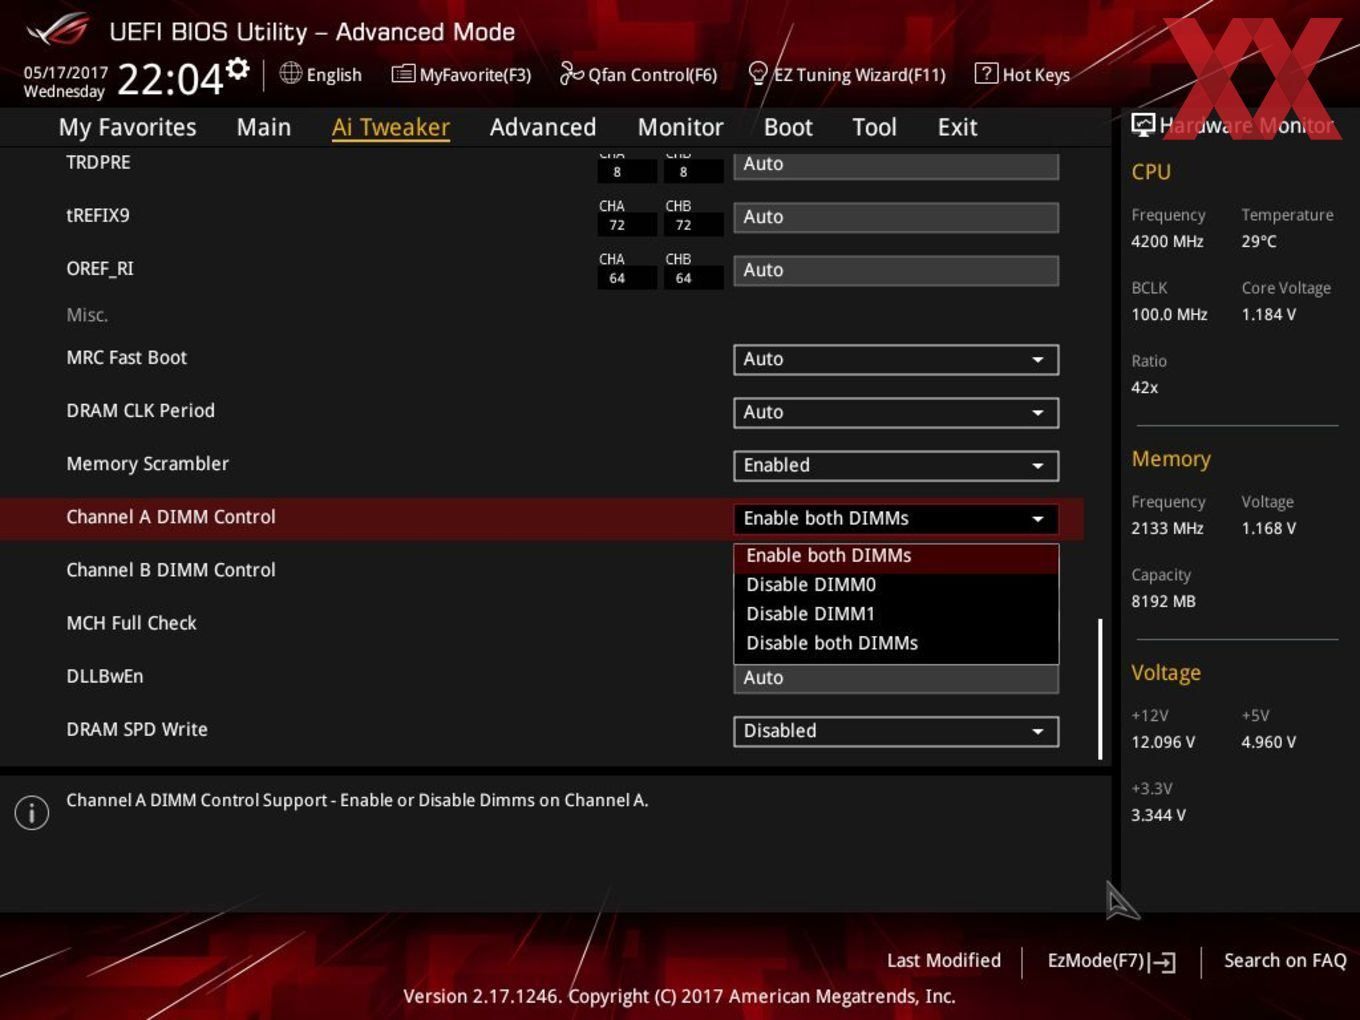Switch to the Main tab
The height and width of the screenshot is (1020, 1360).
pyautogui.click(x=264, y=127)
